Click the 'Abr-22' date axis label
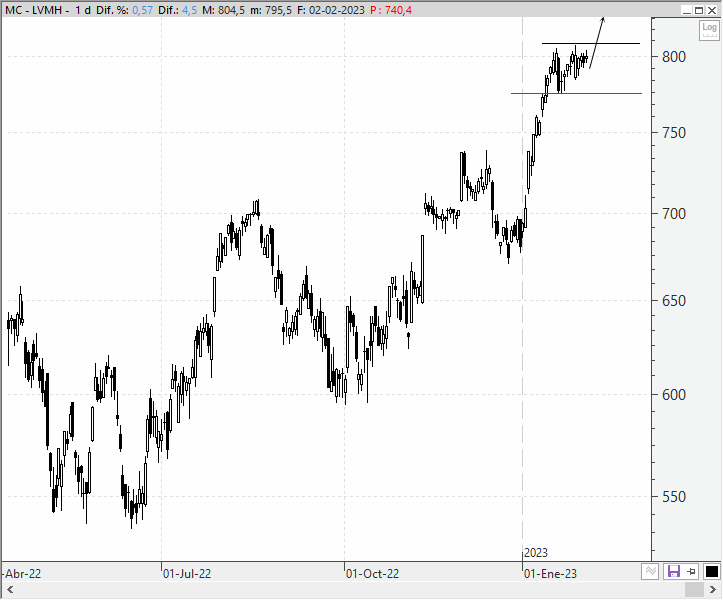 23,574
